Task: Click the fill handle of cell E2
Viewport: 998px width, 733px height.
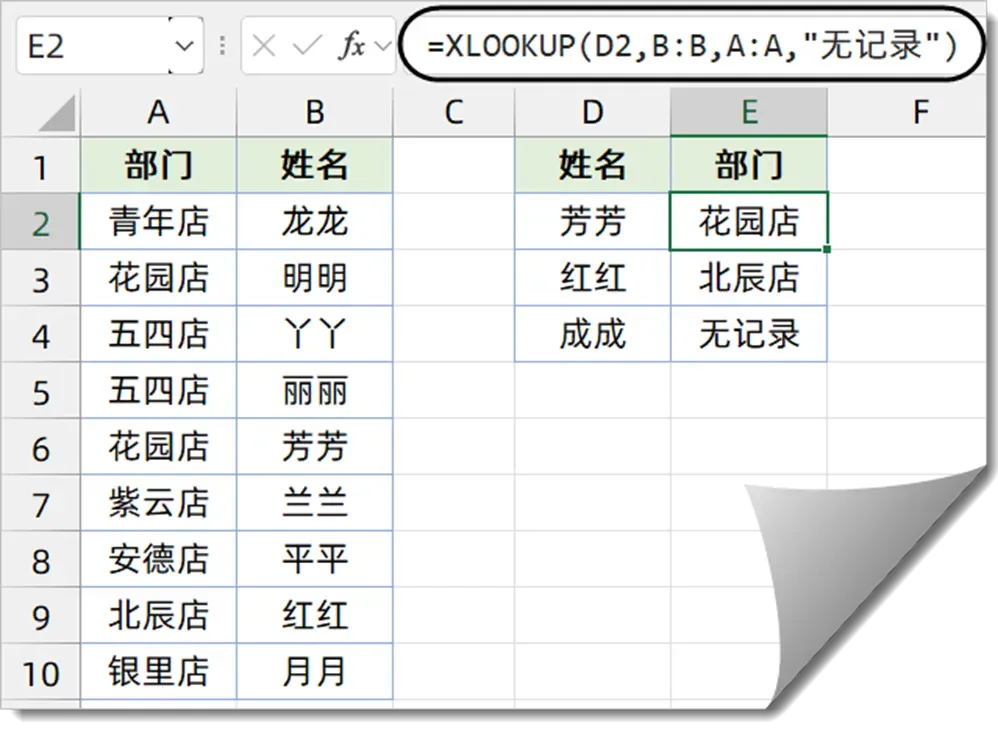Action: tap(827, 249)
